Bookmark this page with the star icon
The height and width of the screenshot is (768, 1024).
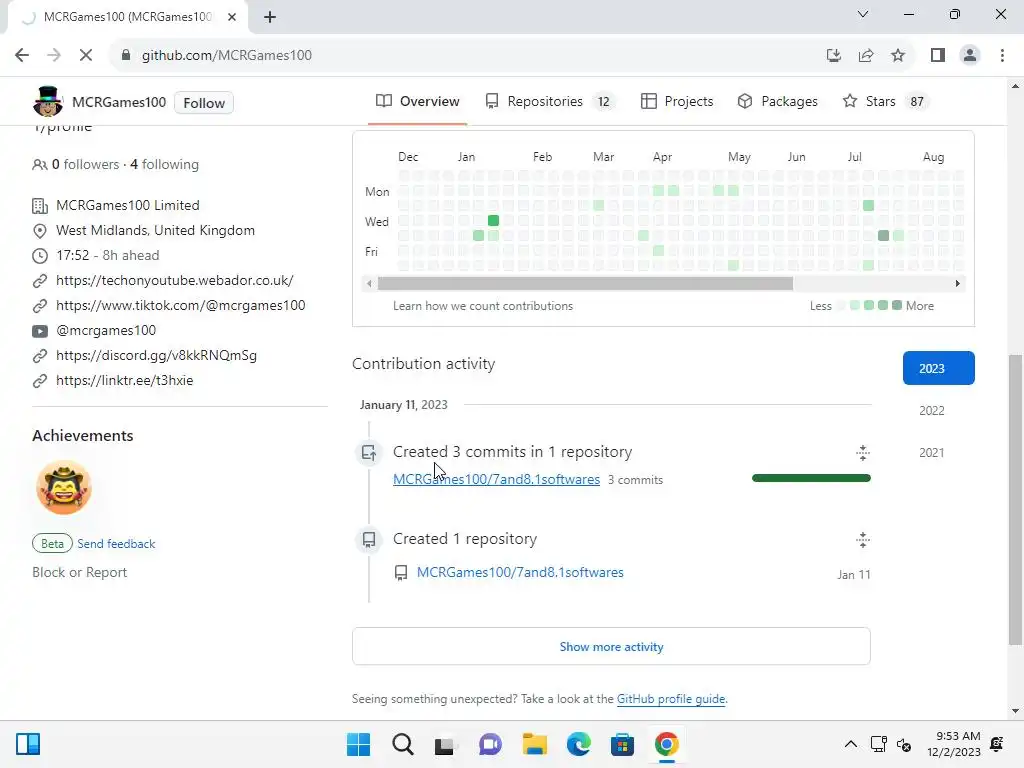coord(898,56)
